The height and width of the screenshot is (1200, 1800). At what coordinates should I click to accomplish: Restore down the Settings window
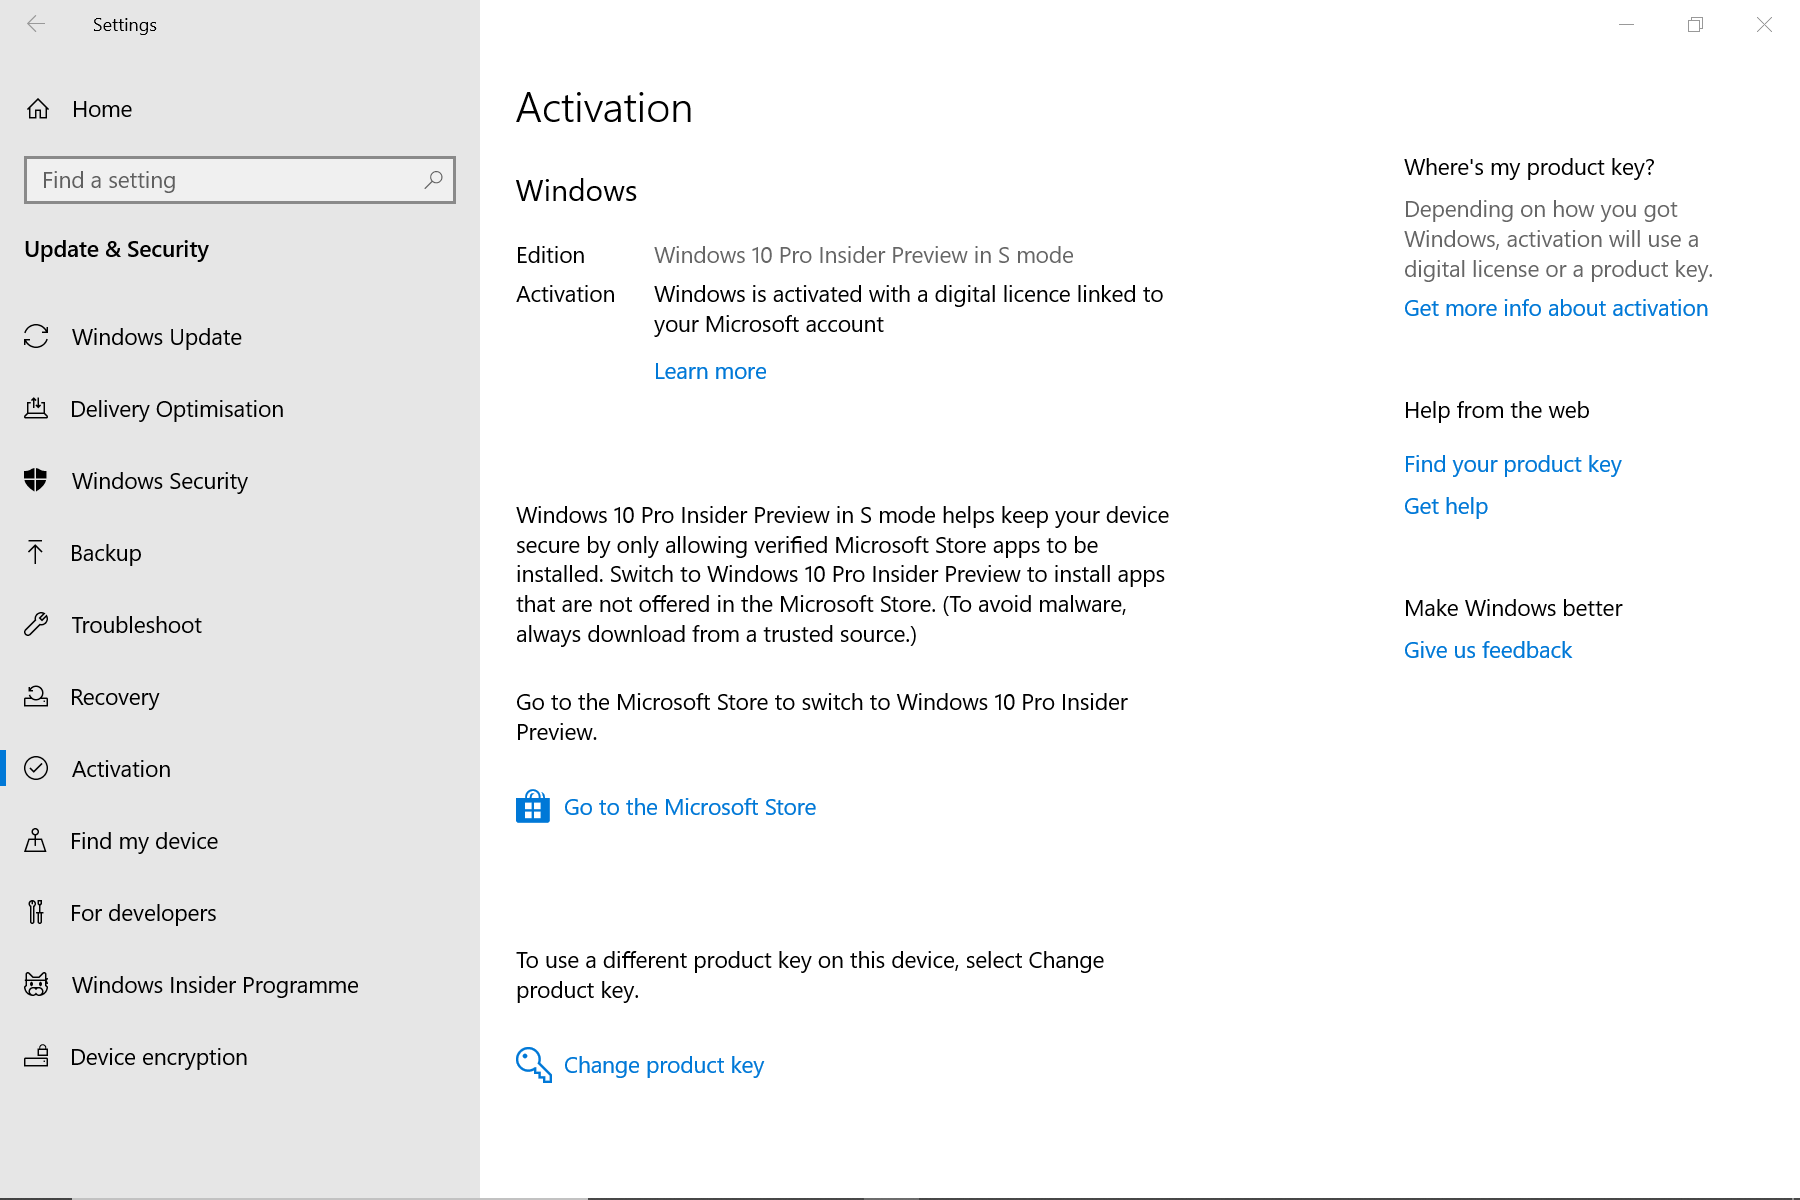(x=1695, y=24)
